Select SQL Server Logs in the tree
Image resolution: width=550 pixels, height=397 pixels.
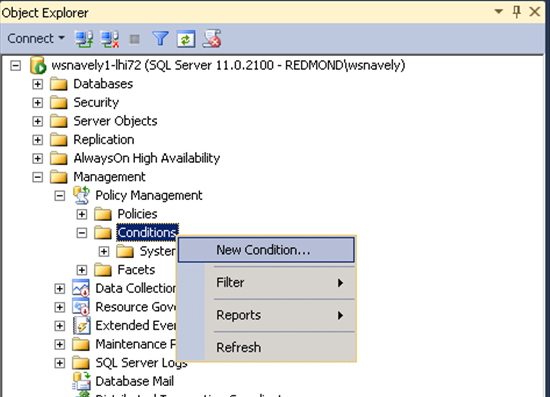coord(141,363)
